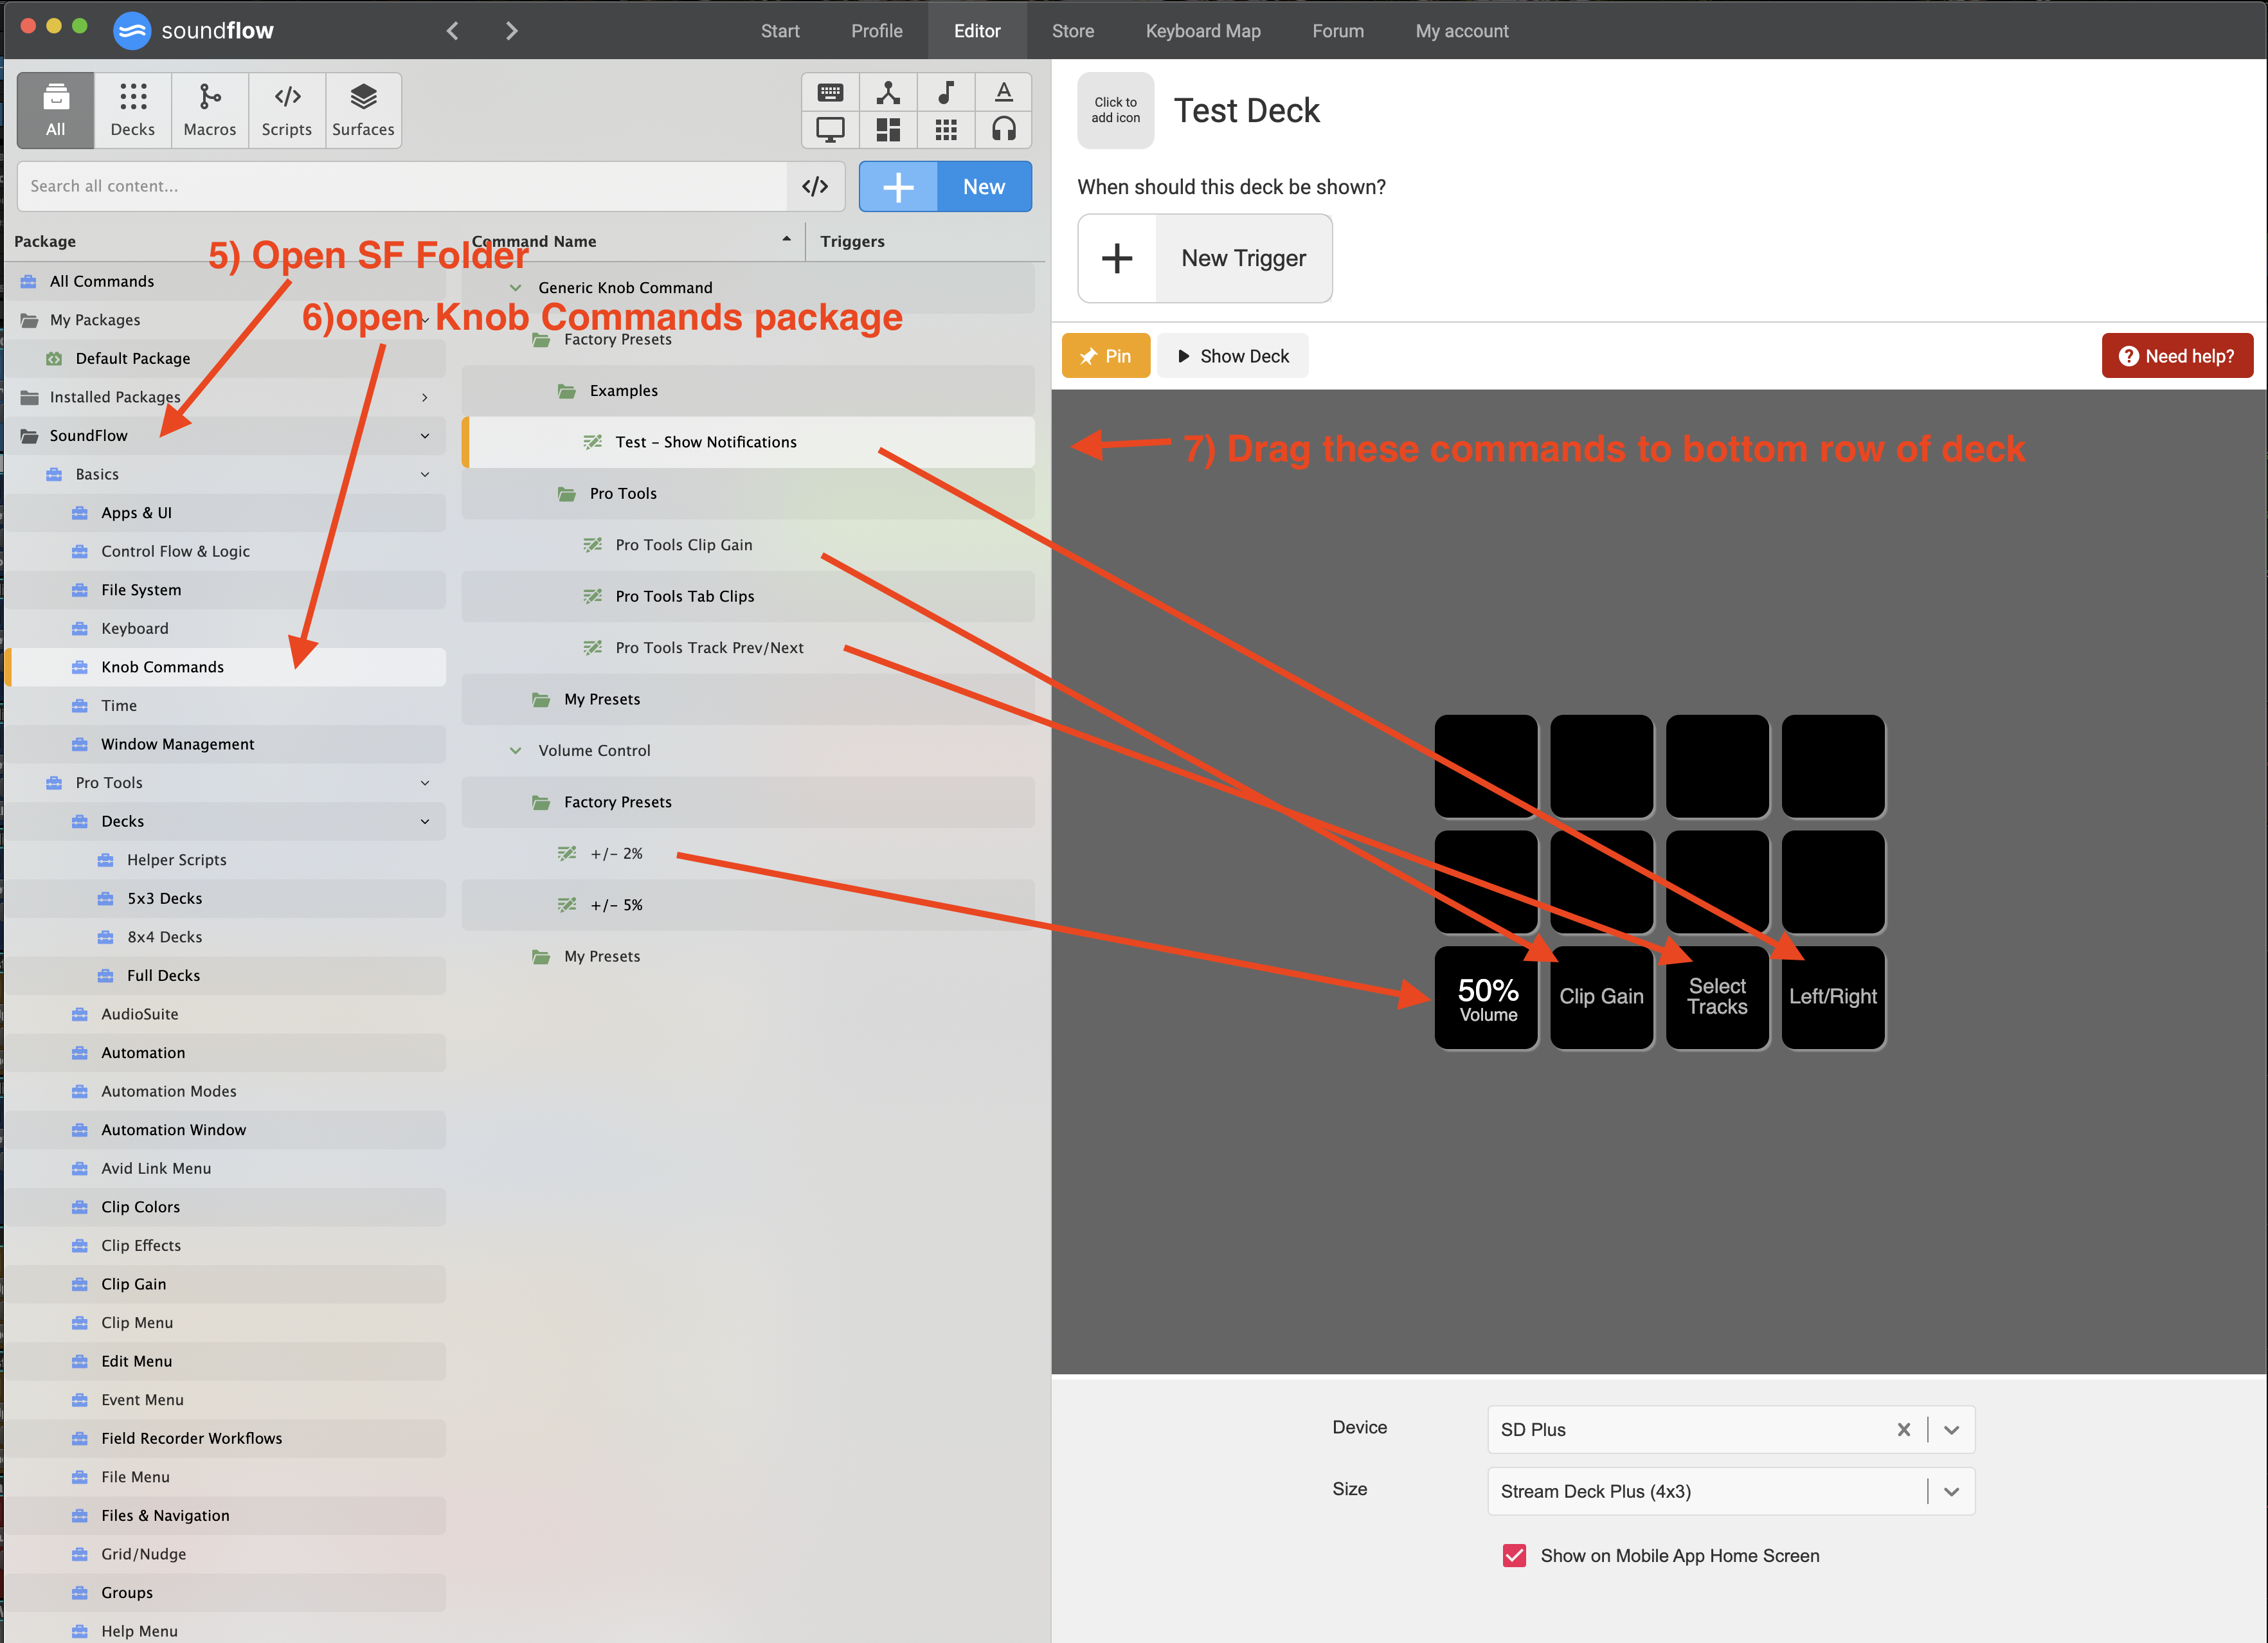The width and height of the screenshot is (2268, 1643).
Task: Open the Keyboard Map tab
Action: (x=1203, y=31)
